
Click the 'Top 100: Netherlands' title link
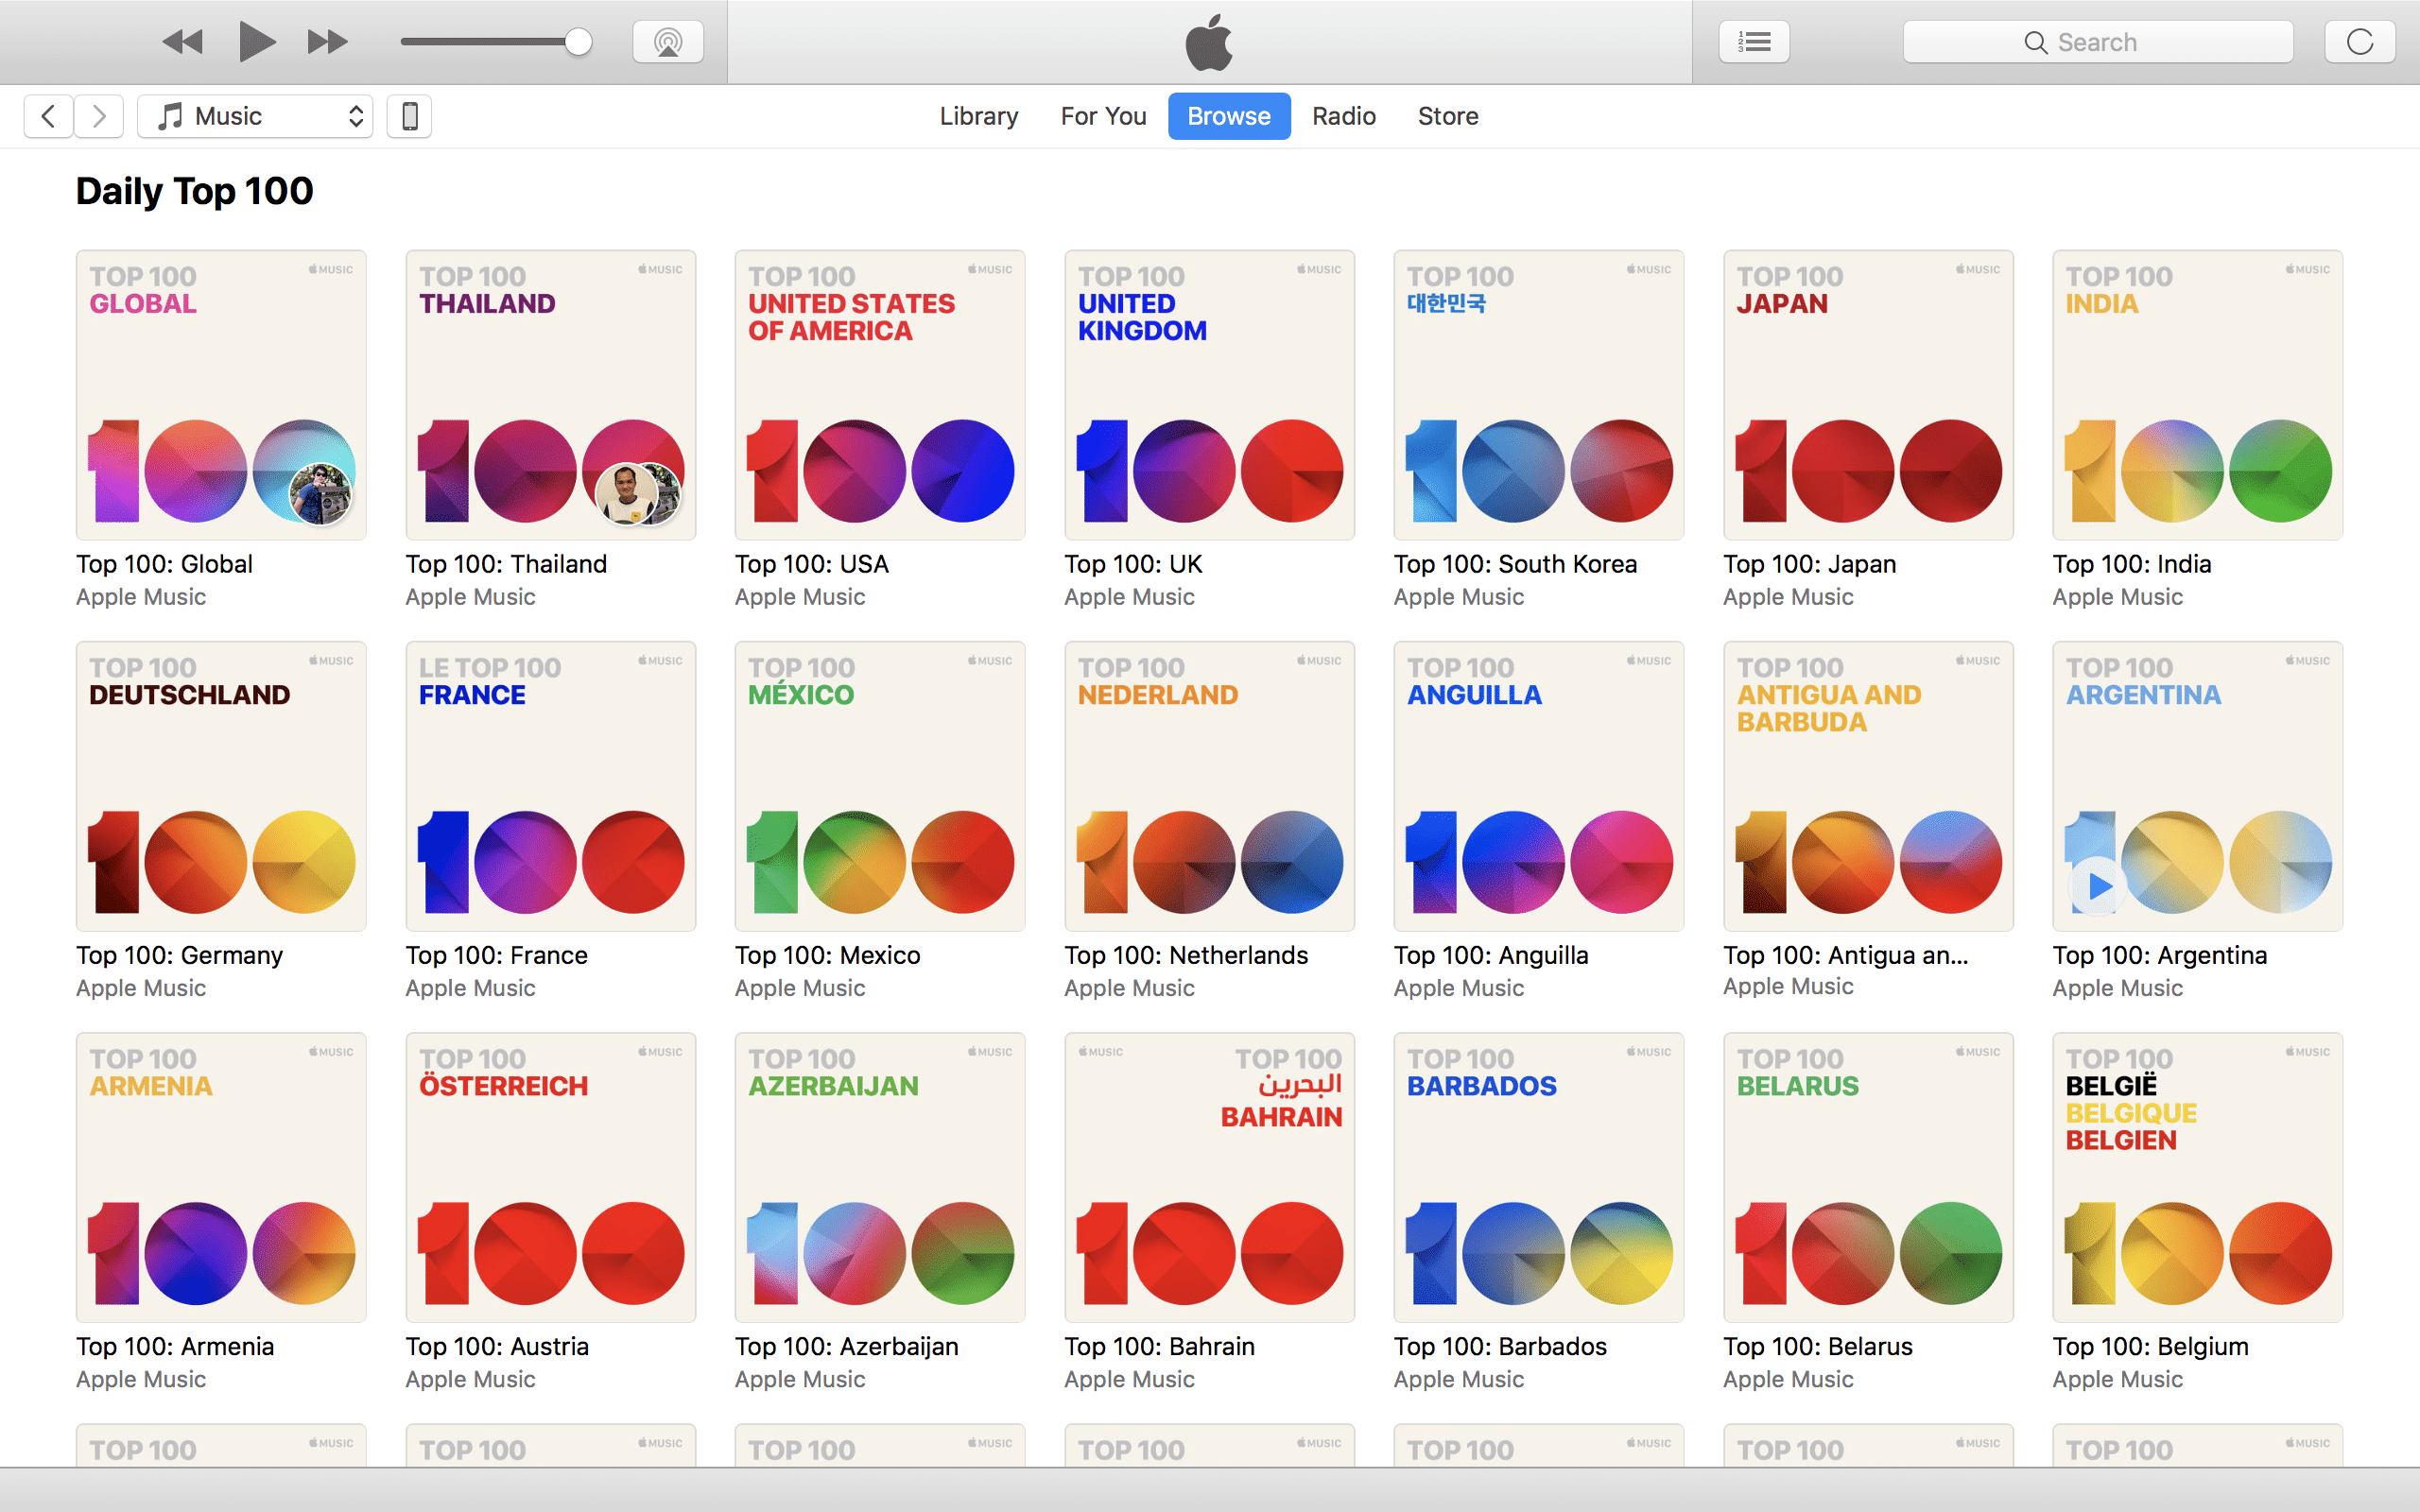click(1186, 955)
